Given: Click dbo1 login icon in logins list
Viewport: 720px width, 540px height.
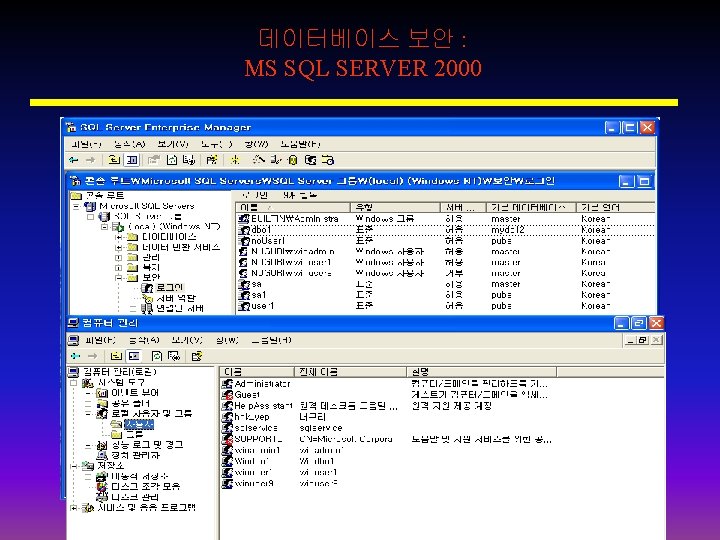Looking at the screenshot, I should click(x=244, y=230).
